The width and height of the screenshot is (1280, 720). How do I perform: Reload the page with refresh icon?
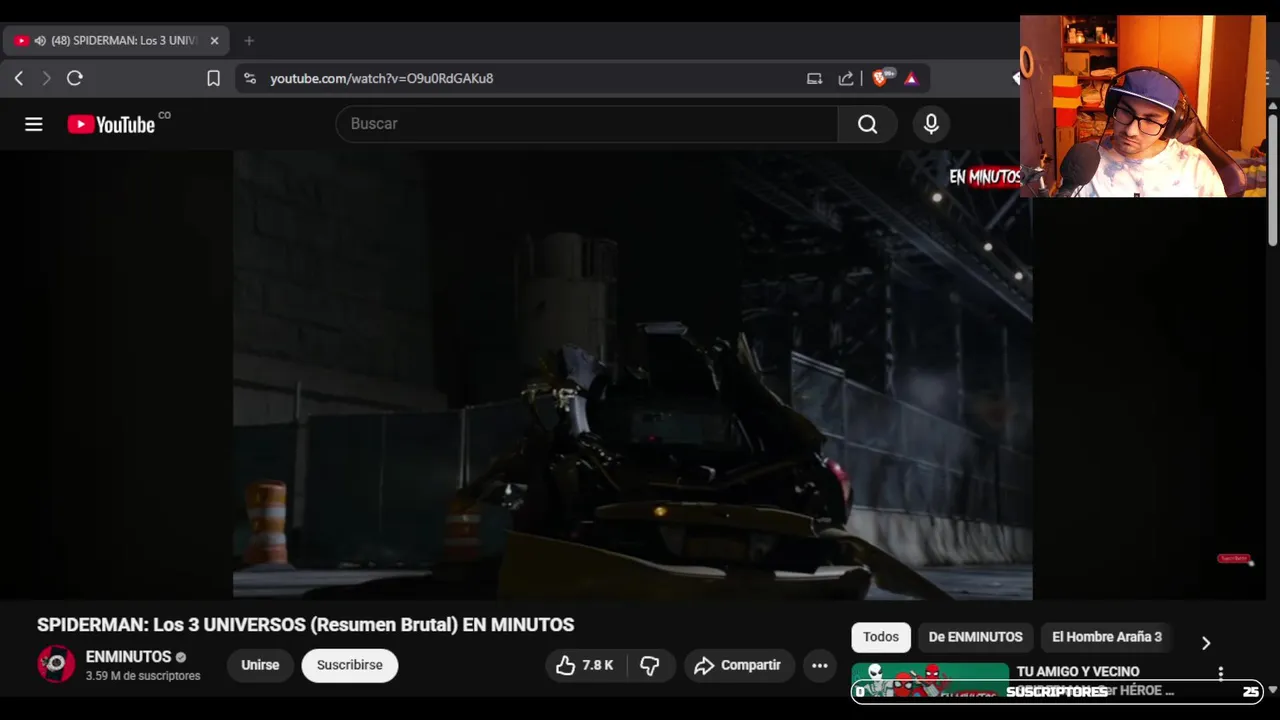tap(74, 78)
